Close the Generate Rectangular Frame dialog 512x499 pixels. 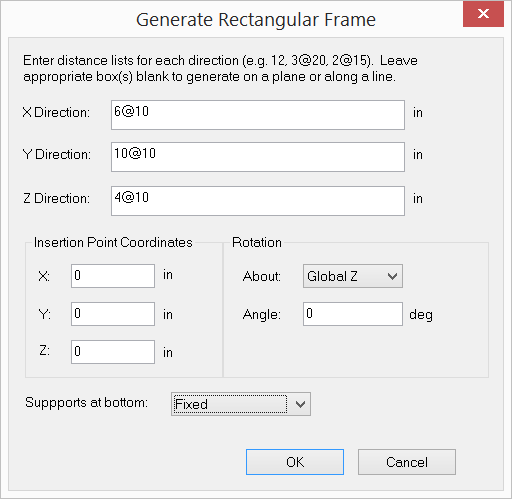483,14
